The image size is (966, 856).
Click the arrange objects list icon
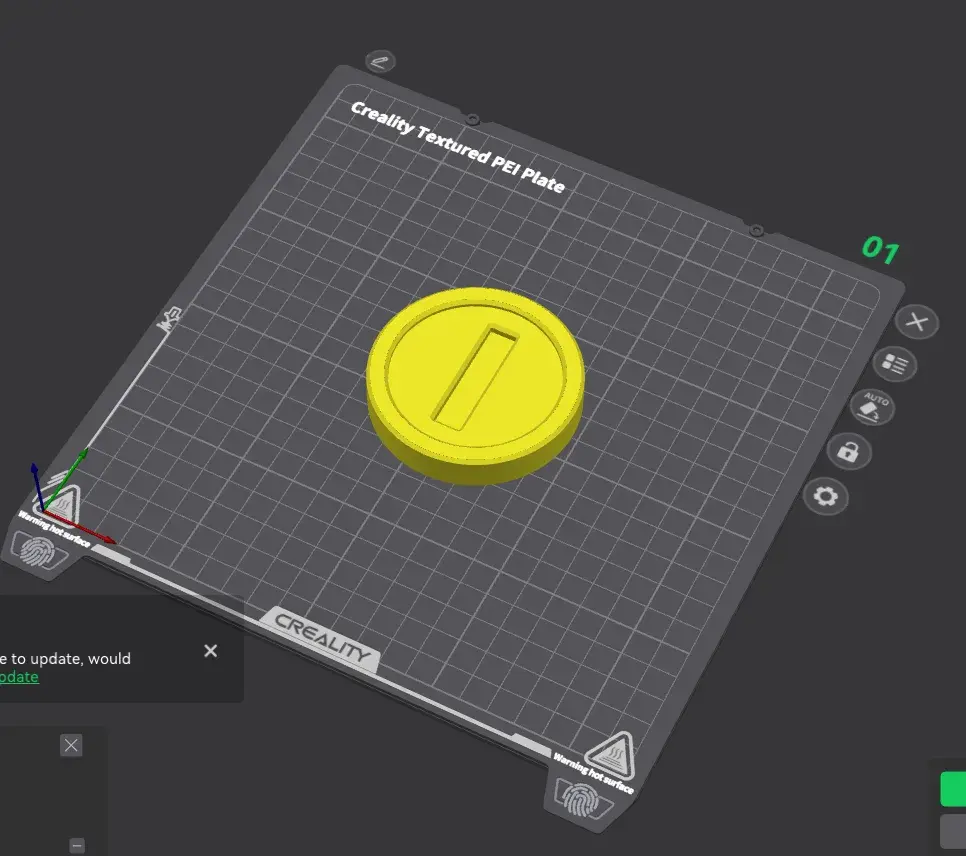click(894, 365)
